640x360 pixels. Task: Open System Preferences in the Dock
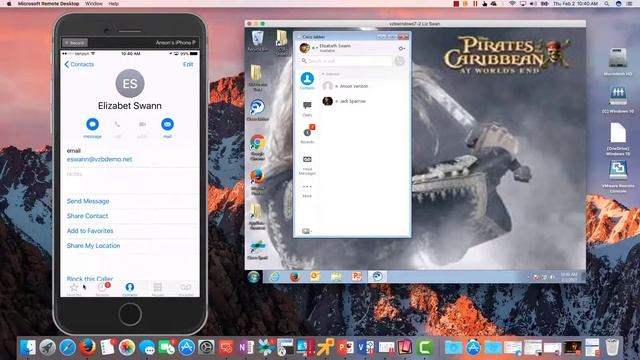[x=207, y=347]
